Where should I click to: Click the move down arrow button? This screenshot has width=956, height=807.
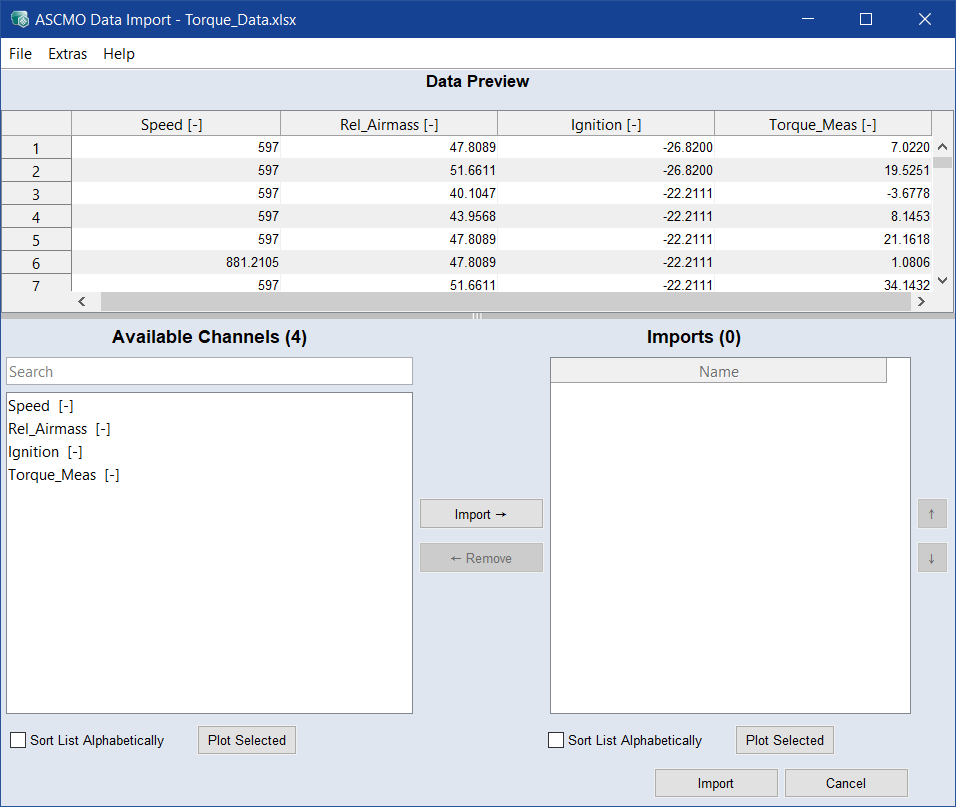click(932, 558)
